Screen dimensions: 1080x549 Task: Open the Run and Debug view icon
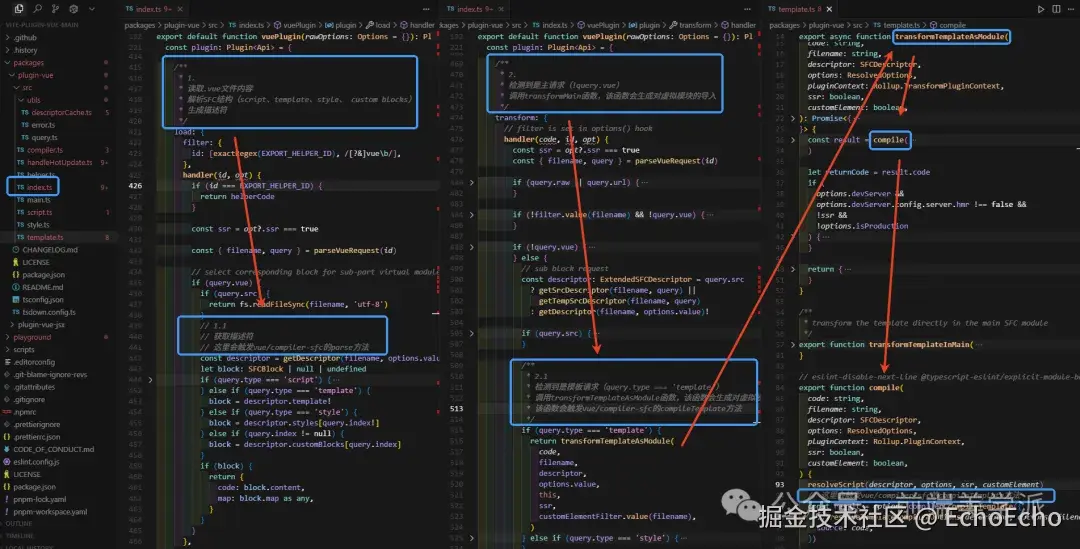tap(74, 9)
